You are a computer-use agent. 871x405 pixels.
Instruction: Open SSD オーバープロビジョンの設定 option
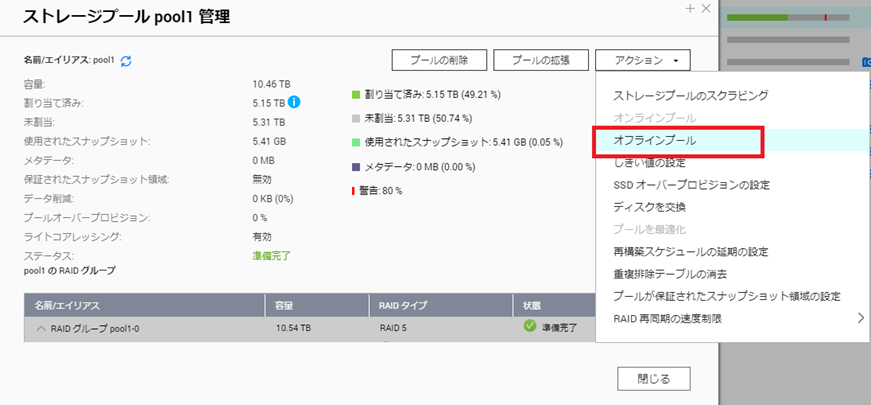click(691, 185)
